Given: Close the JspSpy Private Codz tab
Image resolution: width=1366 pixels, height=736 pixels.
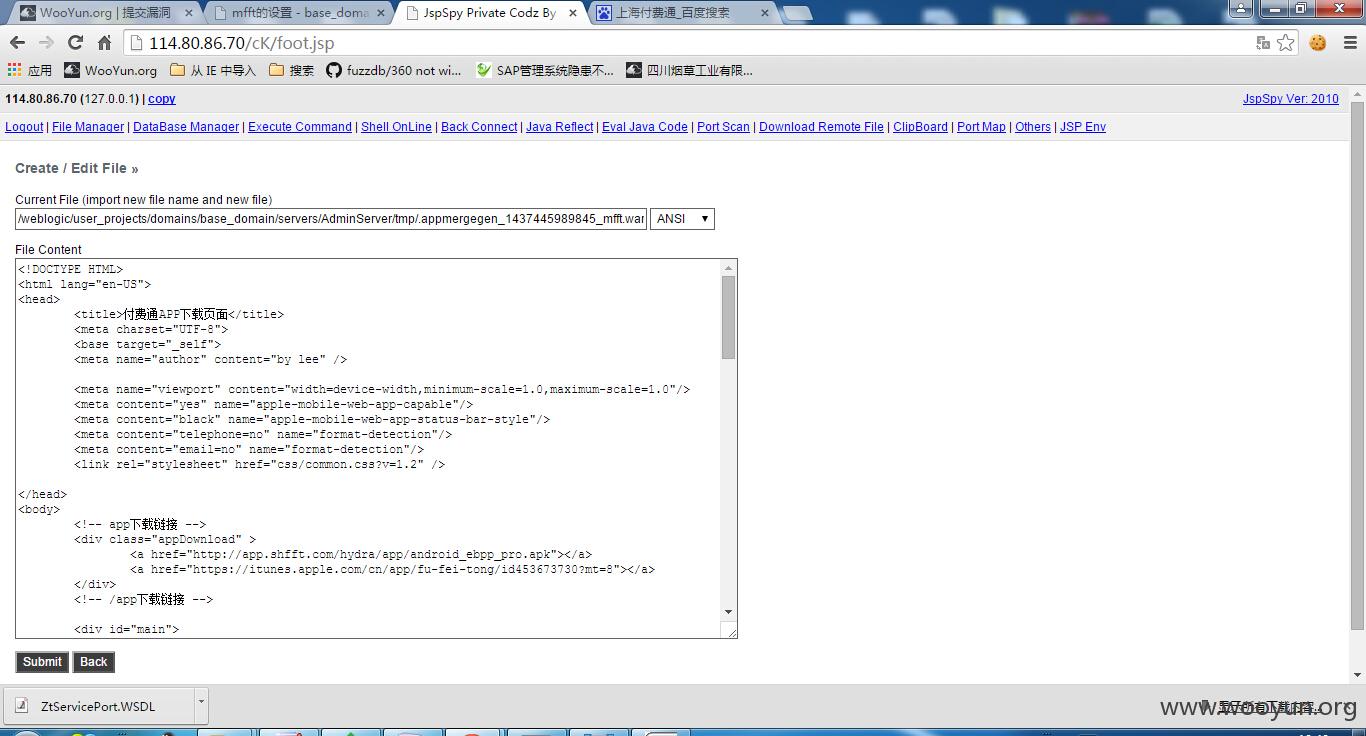Looking at the screenshot, I should (572, 13).
